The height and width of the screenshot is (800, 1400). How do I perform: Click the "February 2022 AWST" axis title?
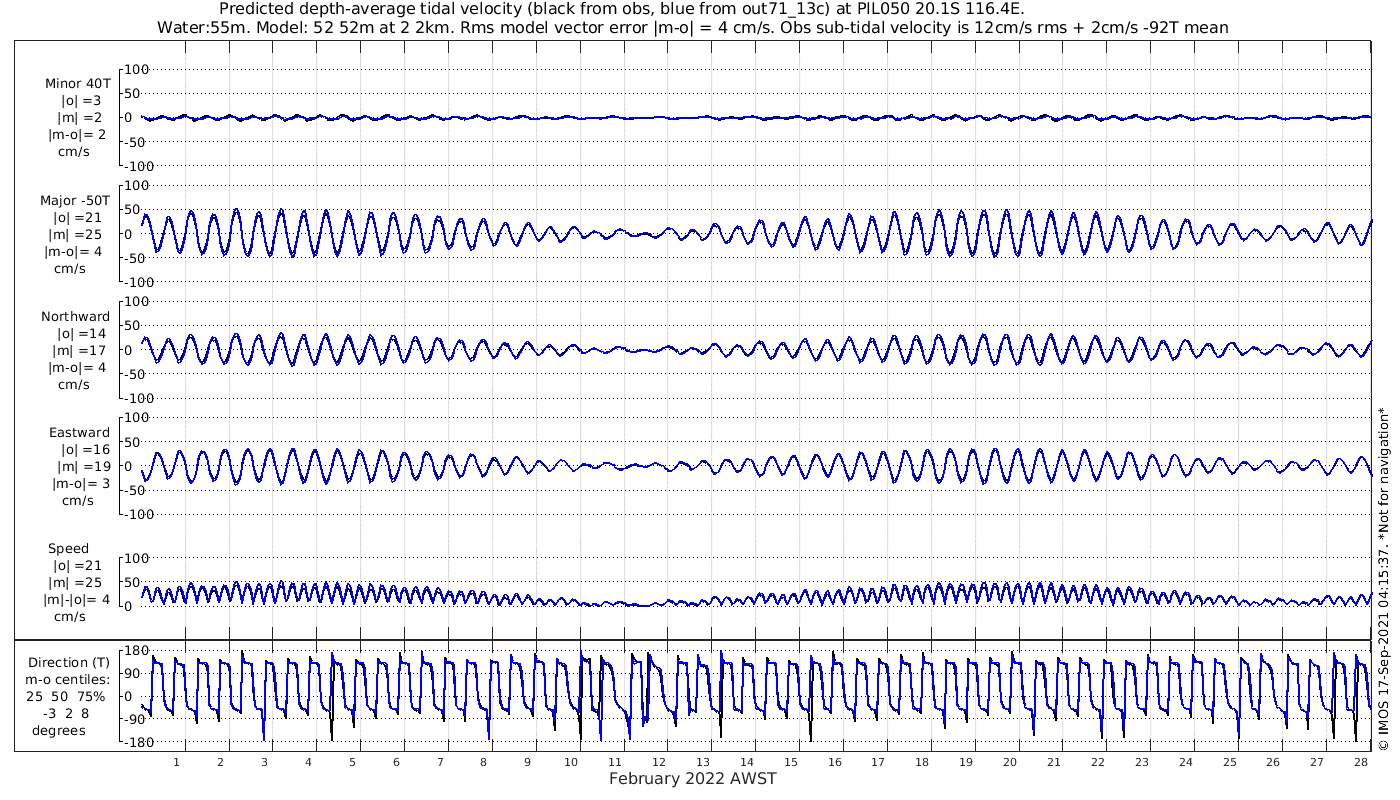click(x=693, y=779)
